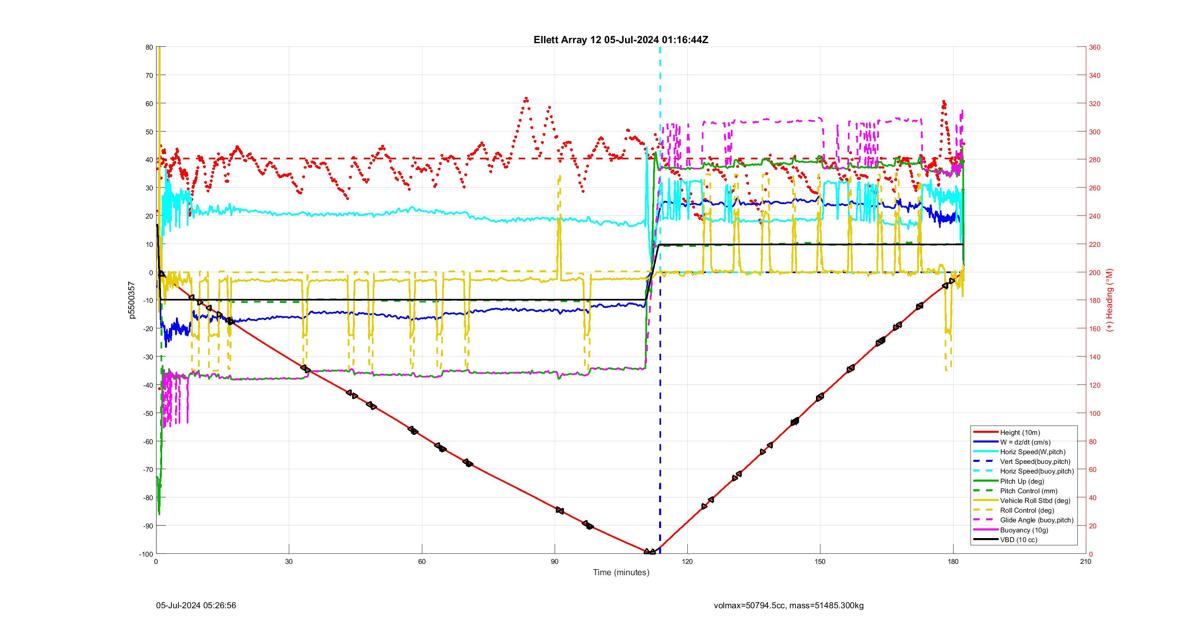This screenshot has height=622, width=1200.
Task: Click x-axis tick label '150'
Action: click(820, 561)
